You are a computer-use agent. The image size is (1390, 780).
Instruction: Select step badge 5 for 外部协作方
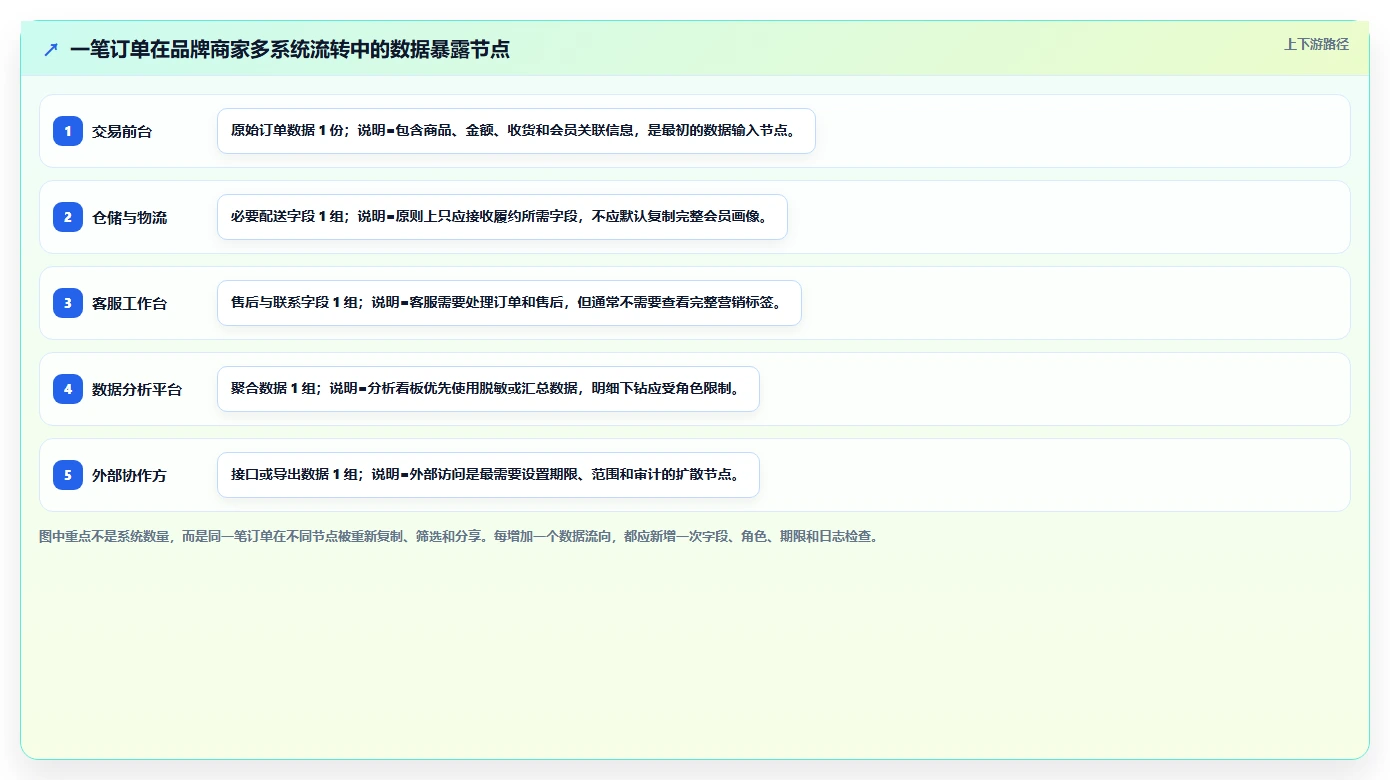pyautogui.click(x=68, y=475)
